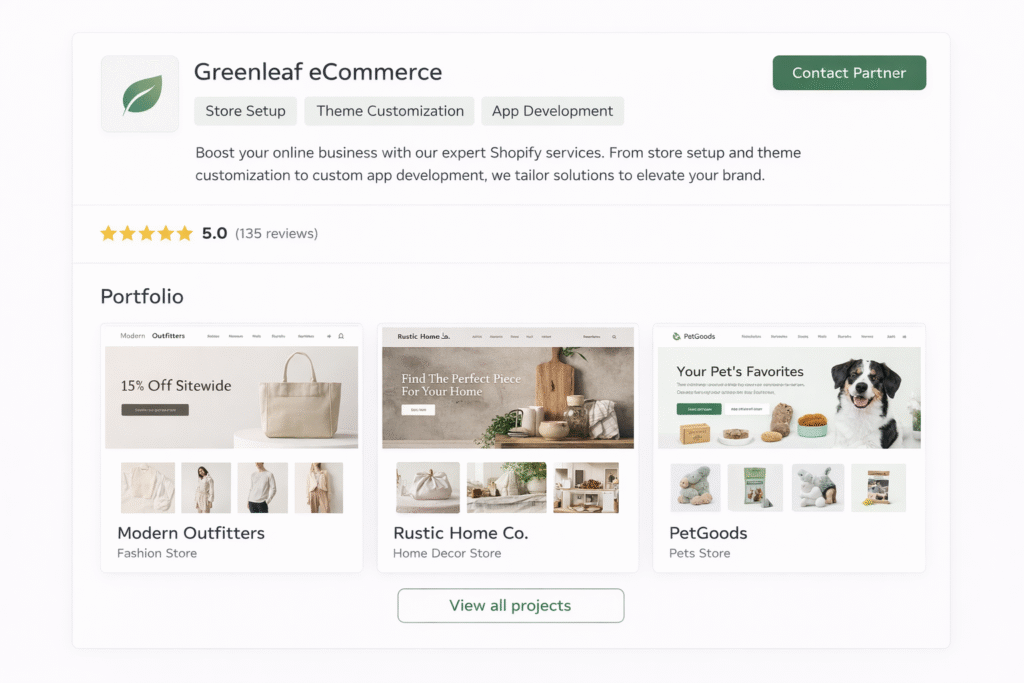Screen dimensions: 1024x683
Task: Open View all projects
Action: click(511, 605)
